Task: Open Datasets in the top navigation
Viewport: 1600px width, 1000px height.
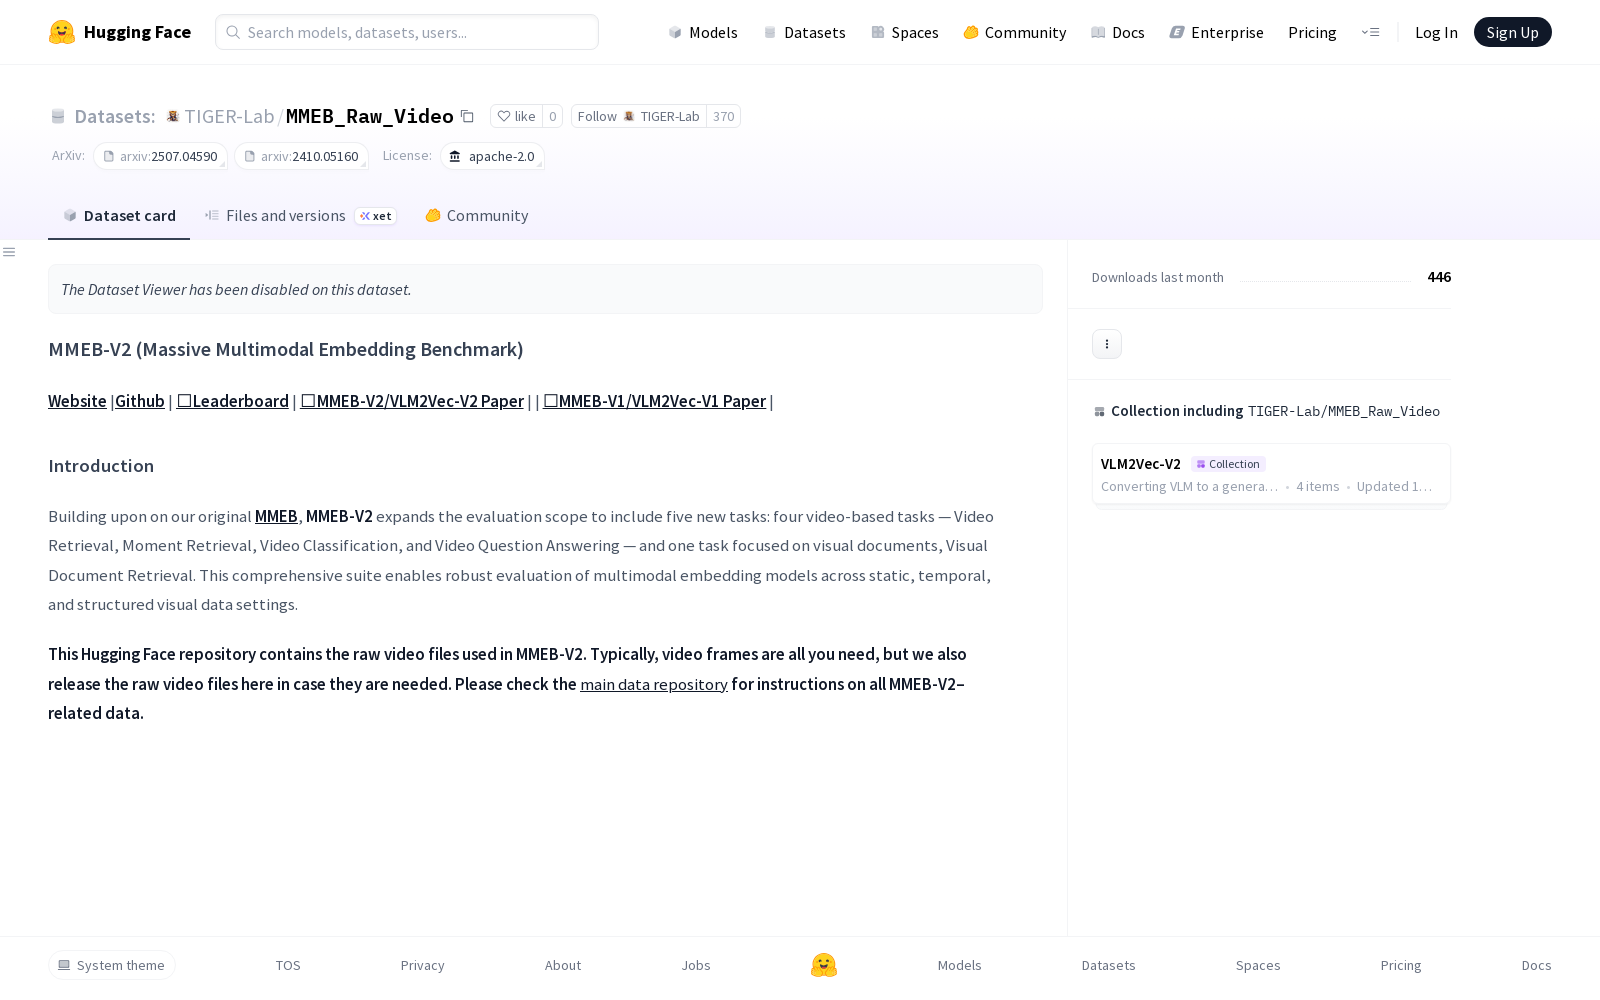Action: pos(804,32)
